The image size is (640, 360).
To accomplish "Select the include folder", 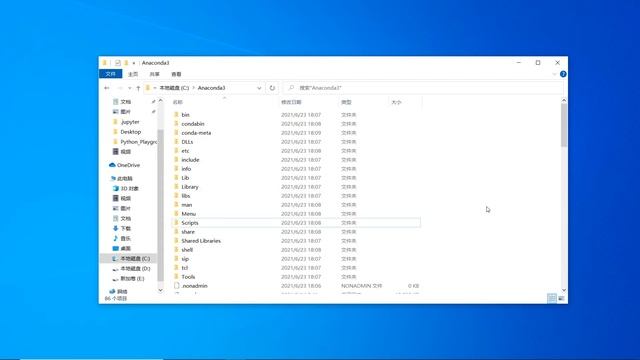I will coord(190,160).
